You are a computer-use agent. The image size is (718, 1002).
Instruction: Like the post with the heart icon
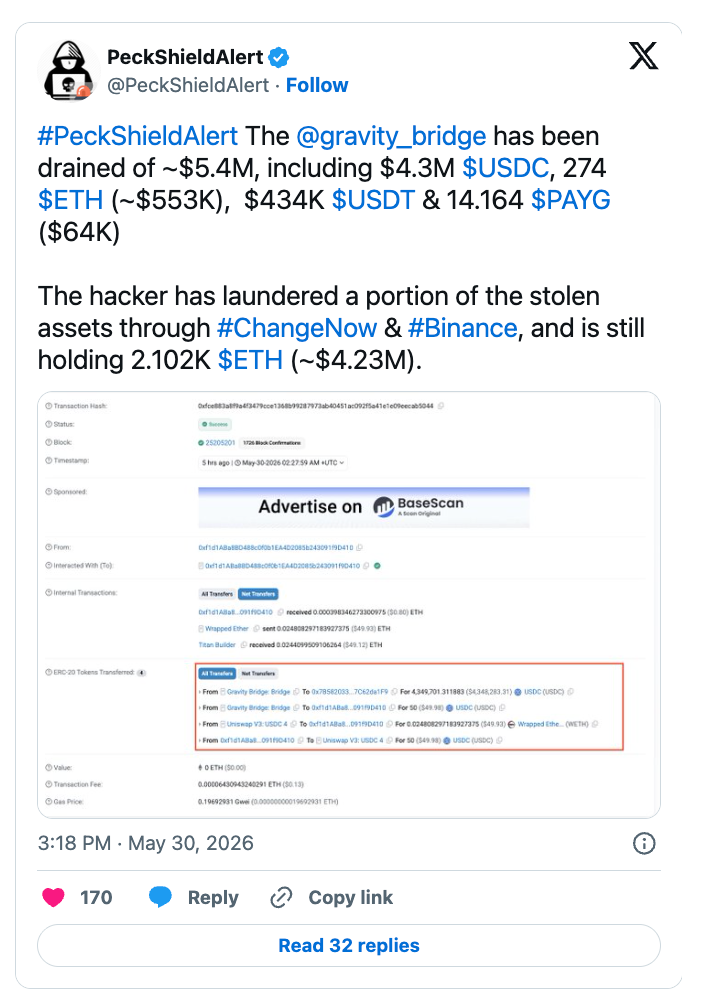[x=53, y=897]
